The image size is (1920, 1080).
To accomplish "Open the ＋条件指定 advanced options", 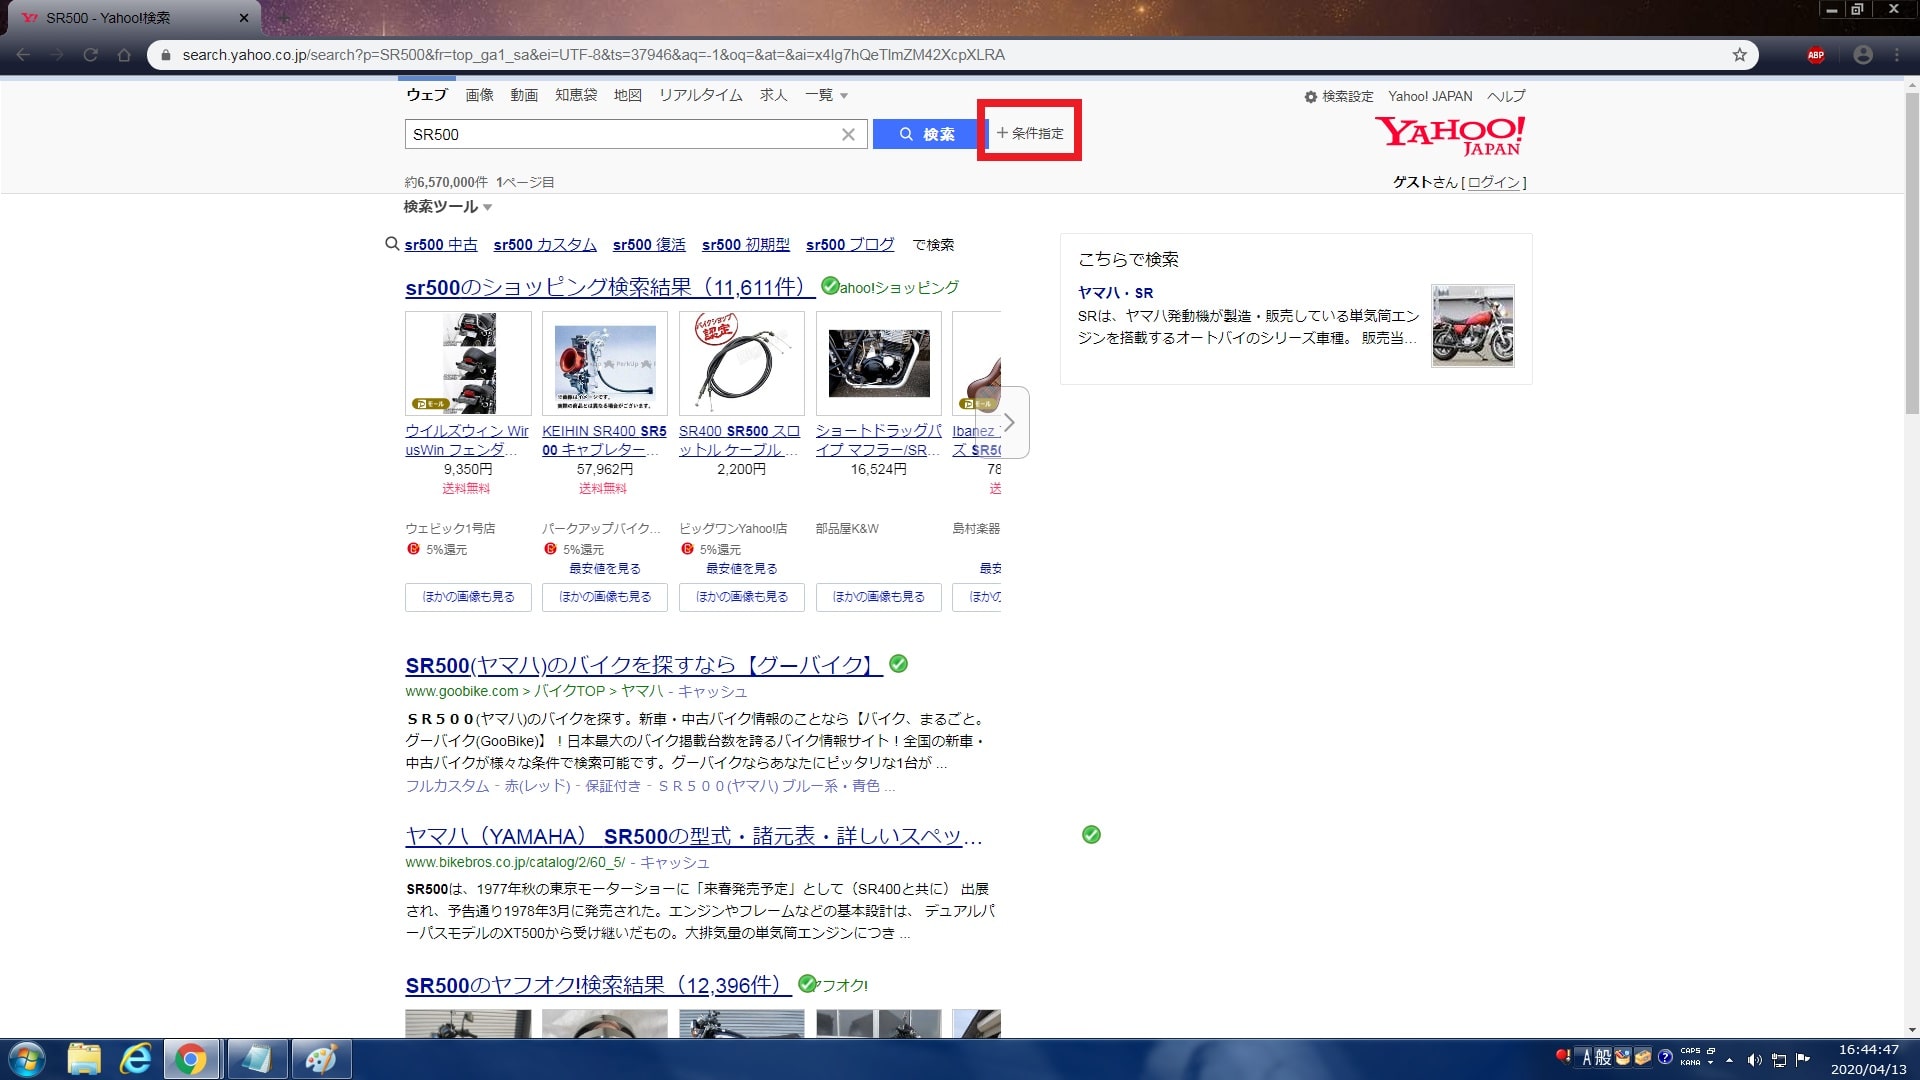I will tap(1030, 133).
